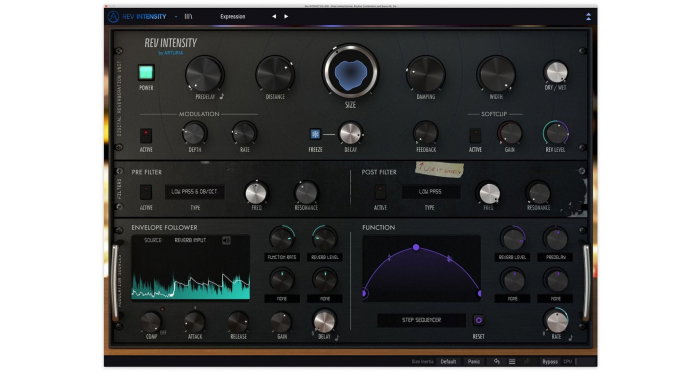
Task: Open the Post Filter Type Low Pass dropdown
Action: pos(430,192)
